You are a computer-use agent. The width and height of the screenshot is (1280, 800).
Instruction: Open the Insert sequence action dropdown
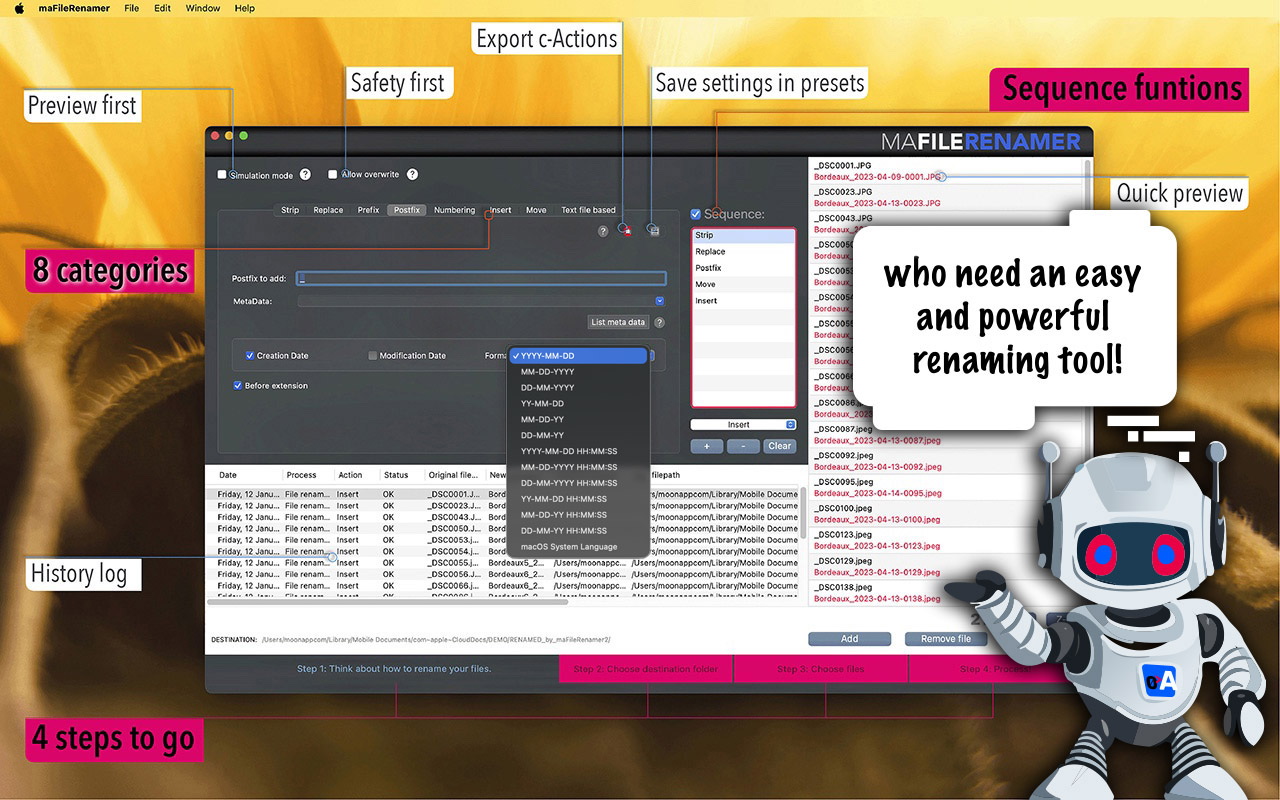tap(743, 425)
